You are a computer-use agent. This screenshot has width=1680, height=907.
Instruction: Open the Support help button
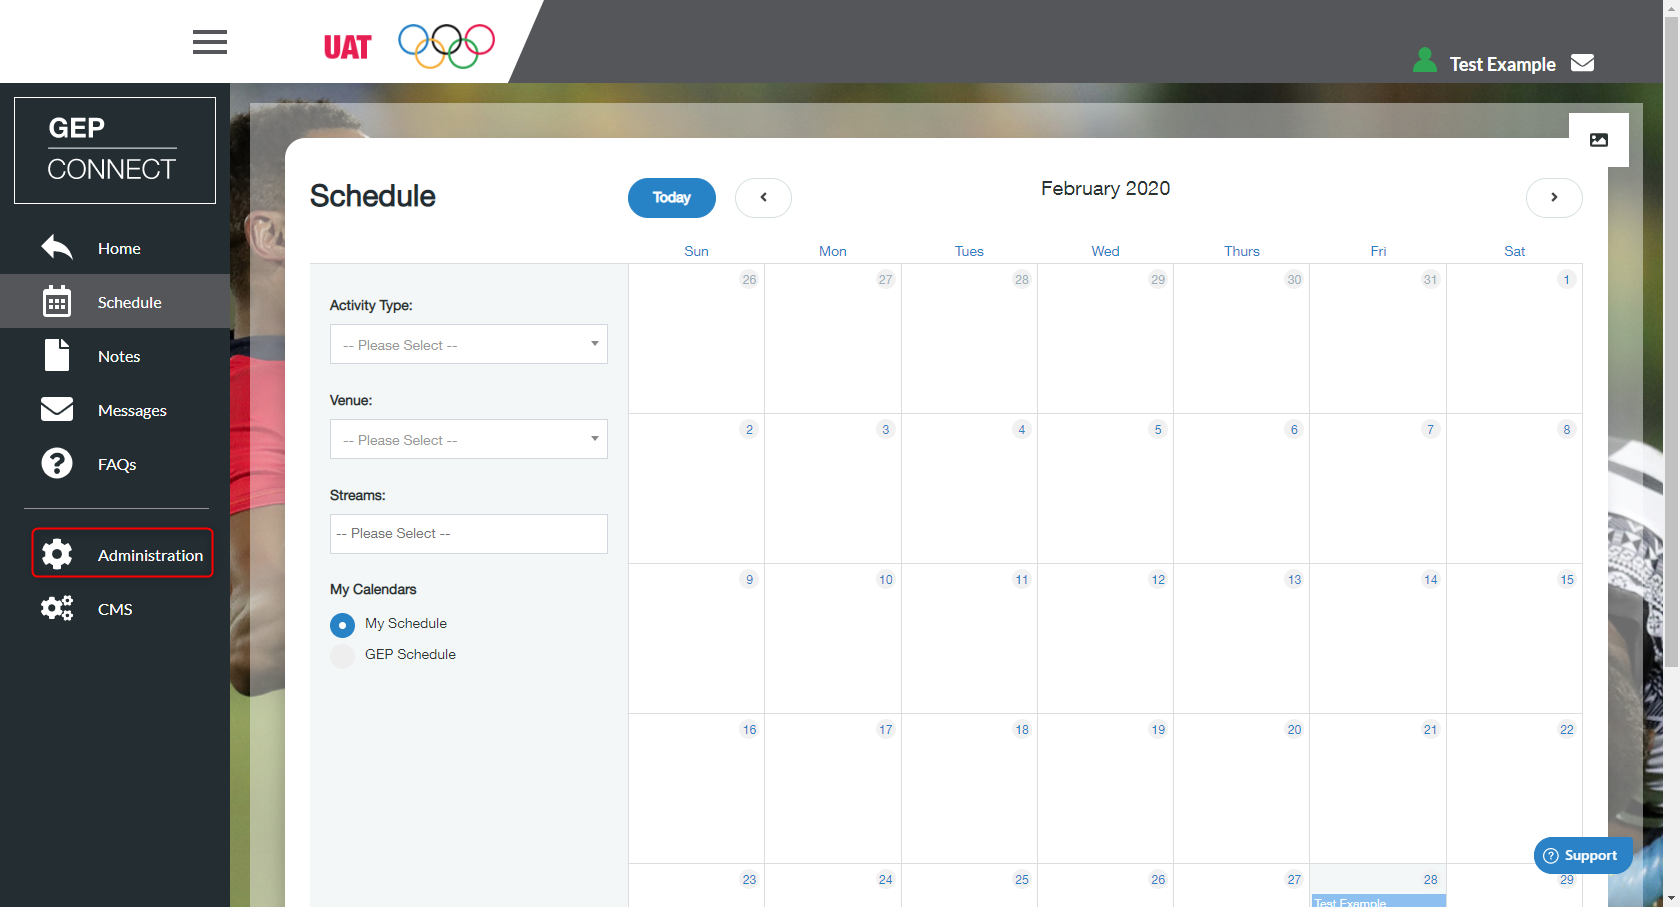tap(1583, 855)
